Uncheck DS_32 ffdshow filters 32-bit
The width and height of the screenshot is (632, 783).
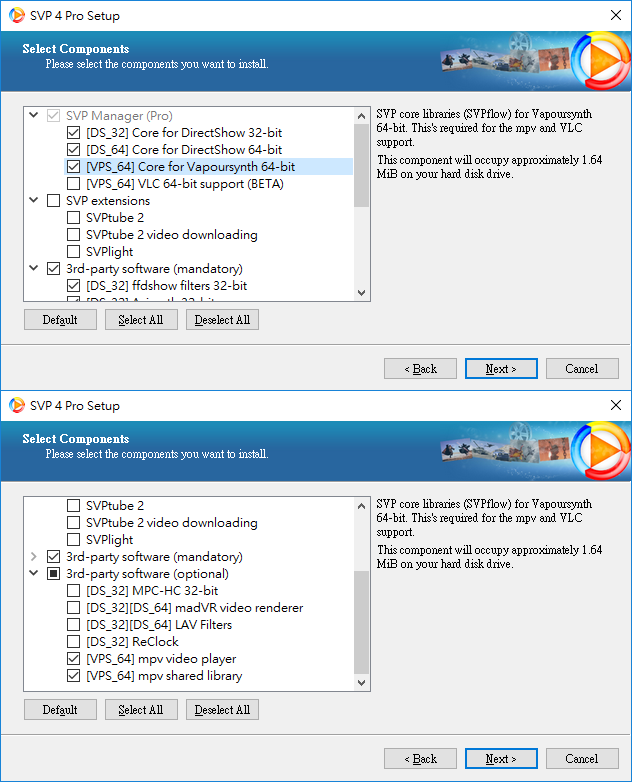[73, 286]
